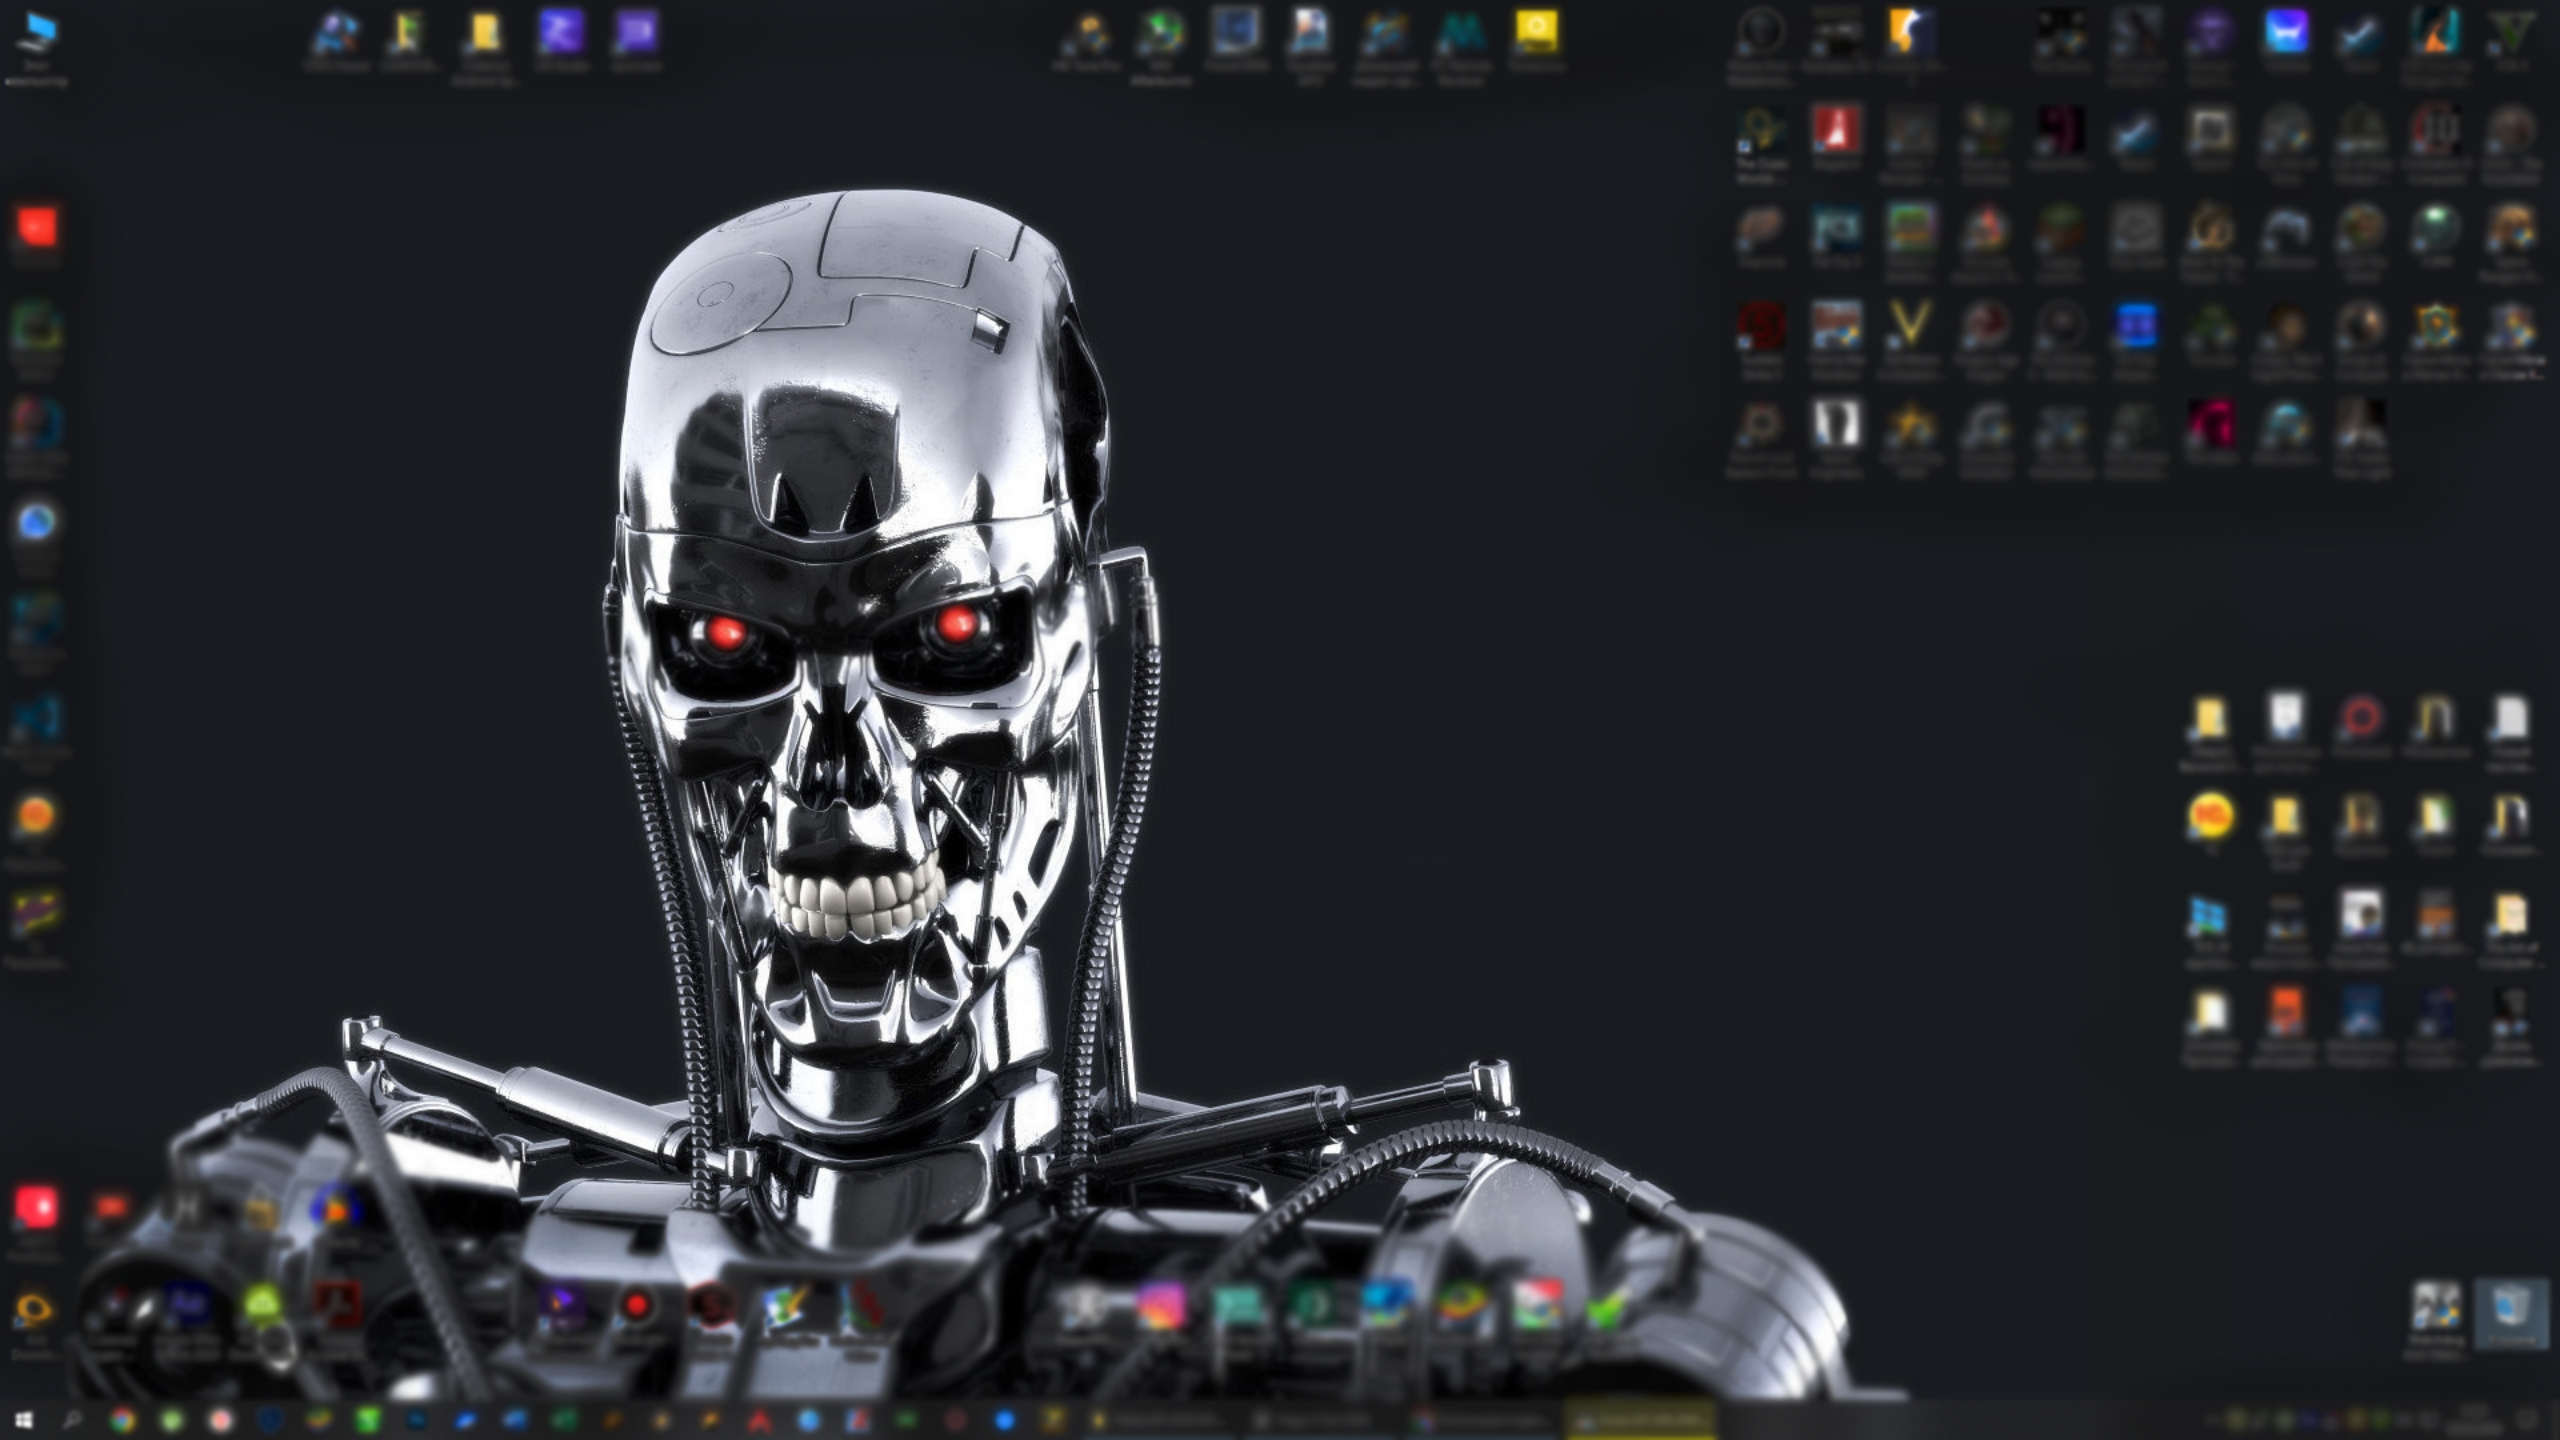Switch to the yellow-highlighted taskbar window button
This screenshot has width=2560, height=1440.
click(1642, 1420)
